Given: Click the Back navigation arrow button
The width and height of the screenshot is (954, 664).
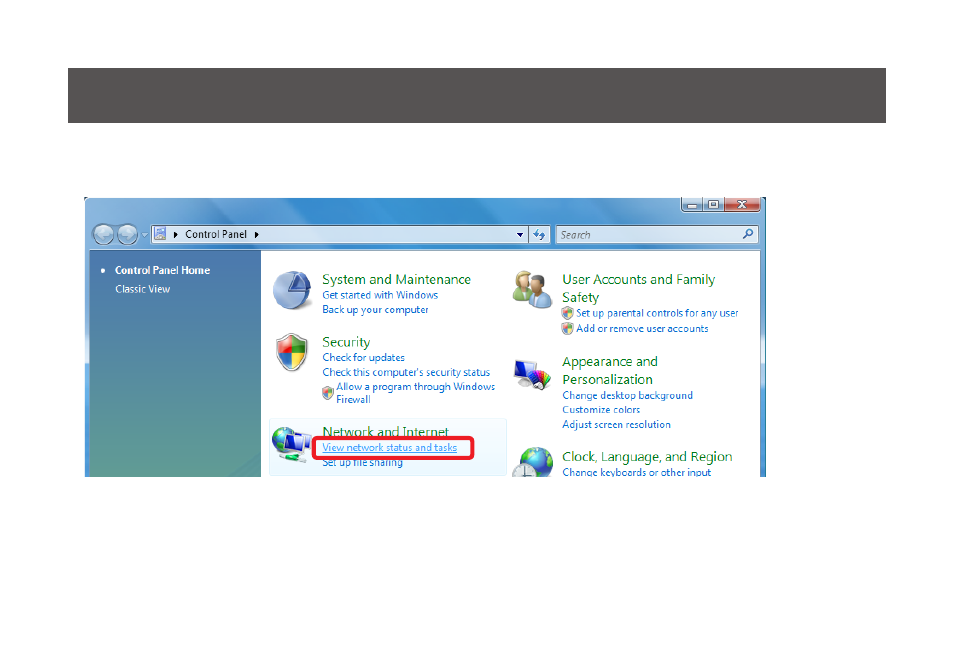Looking at the screenshot, I should pyautogui.click(x=103, y=234).
